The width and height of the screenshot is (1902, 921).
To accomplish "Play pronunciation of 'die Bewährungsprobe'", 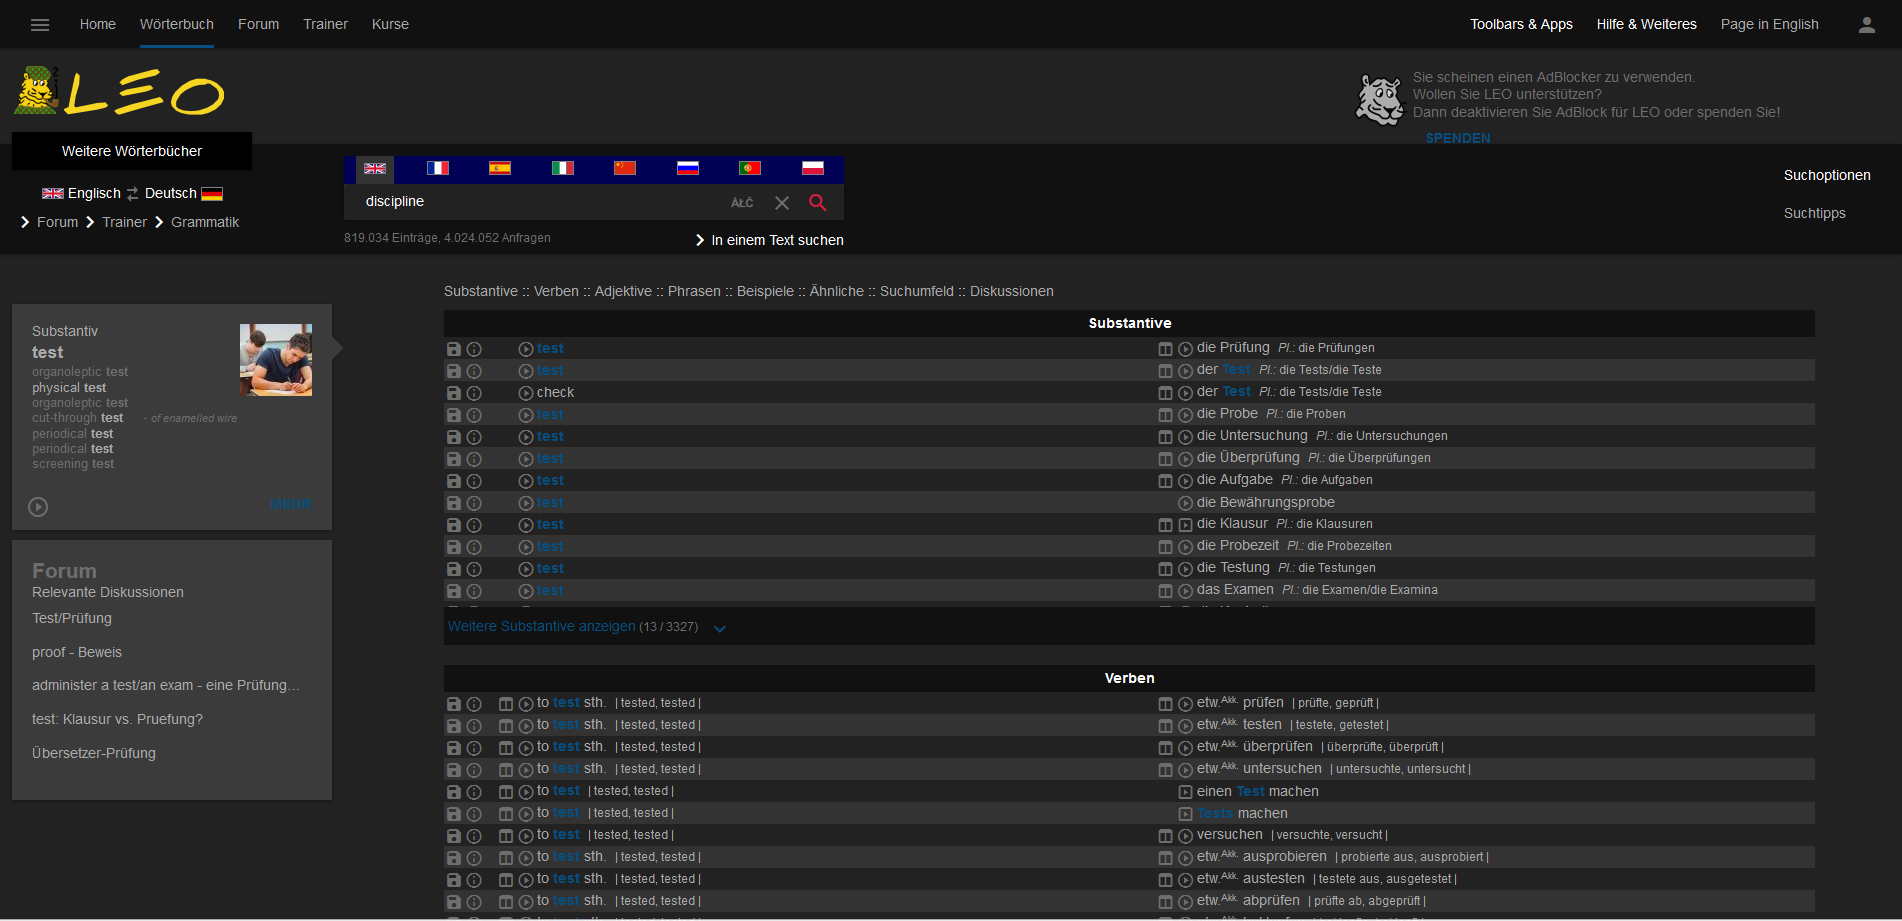I will click(1185, 503).
